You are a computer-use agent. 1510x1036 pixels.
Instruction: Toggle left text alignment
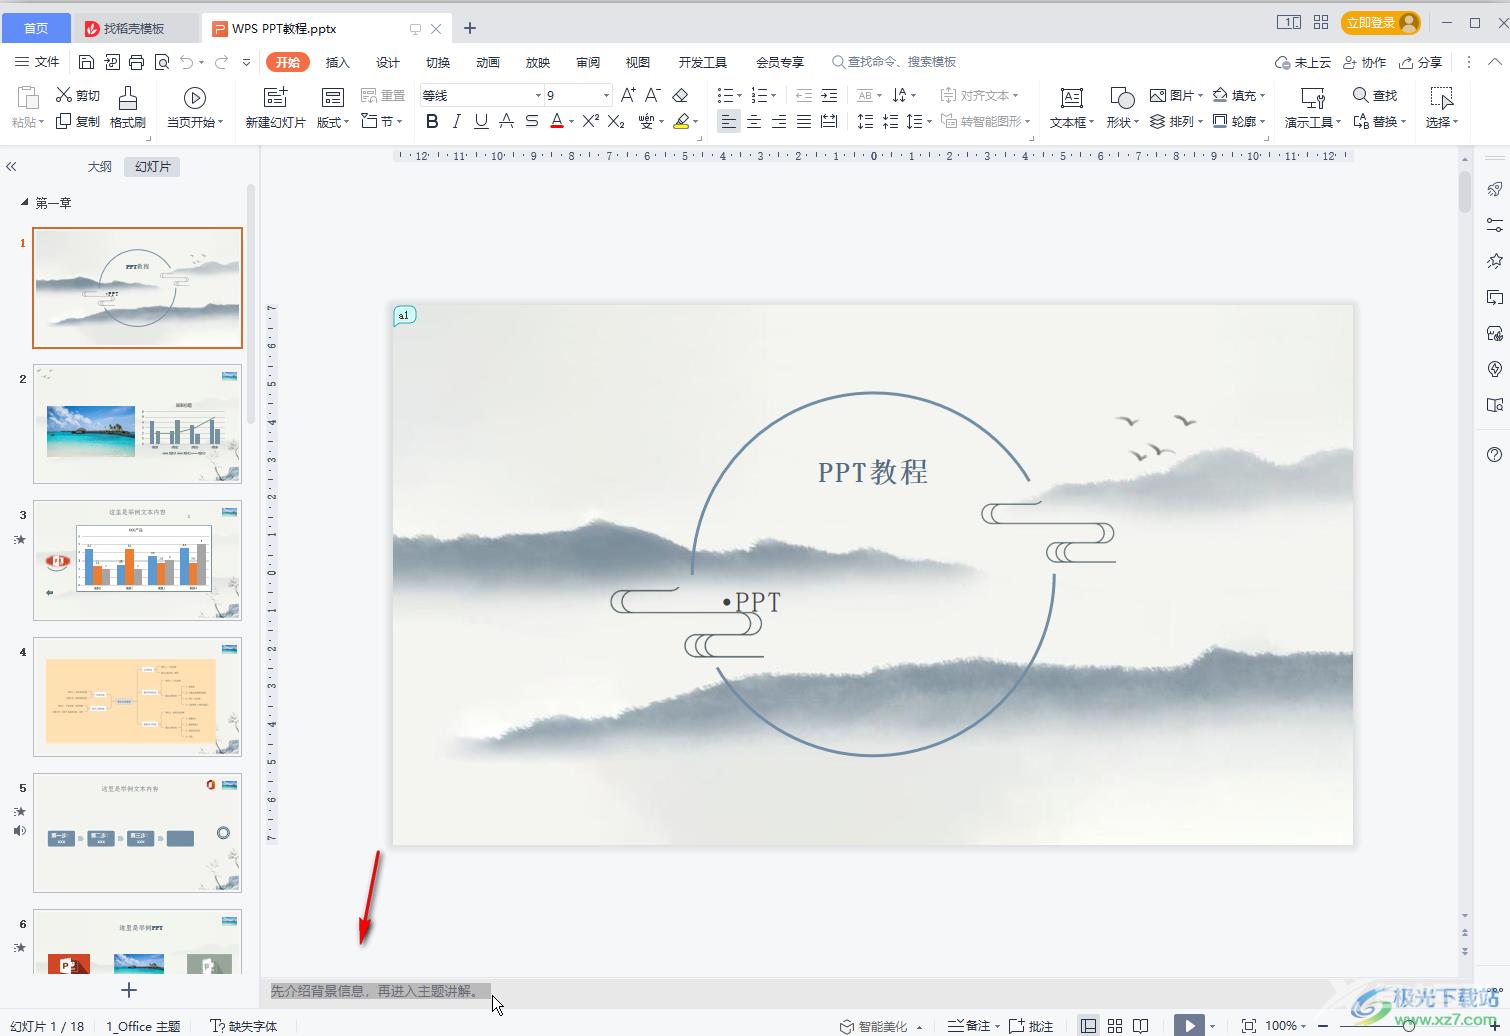tap(729, 121)
